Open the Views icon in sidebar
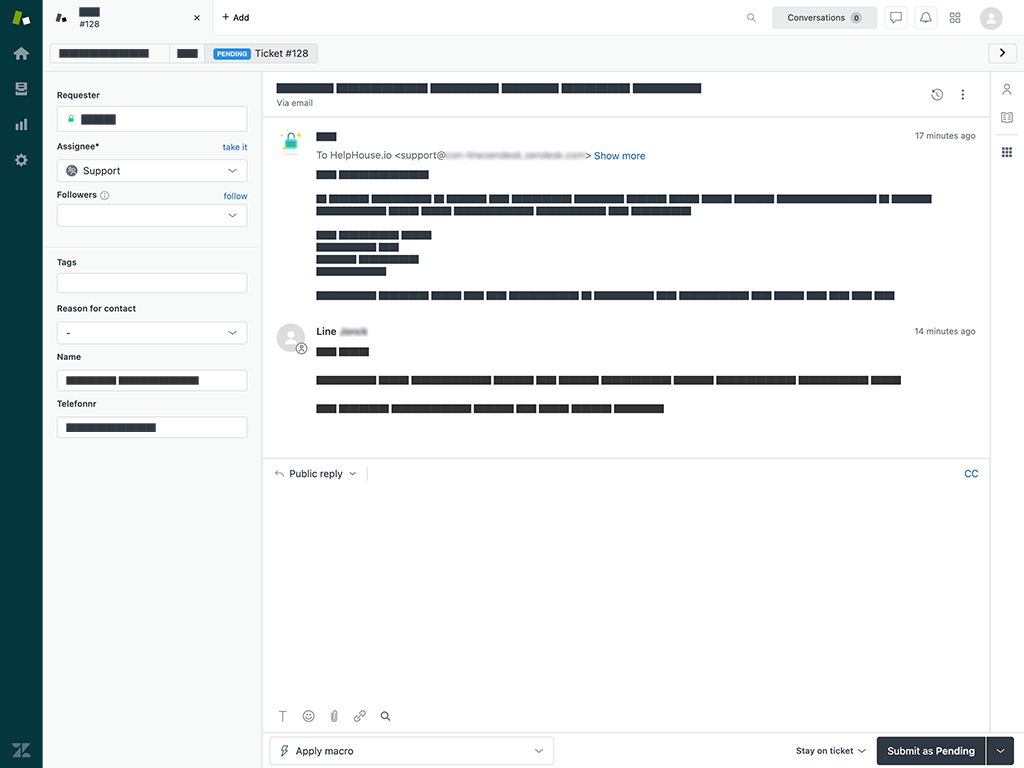Image resolution: width=1024 pixels, height=768 pixels. [21, 89]
